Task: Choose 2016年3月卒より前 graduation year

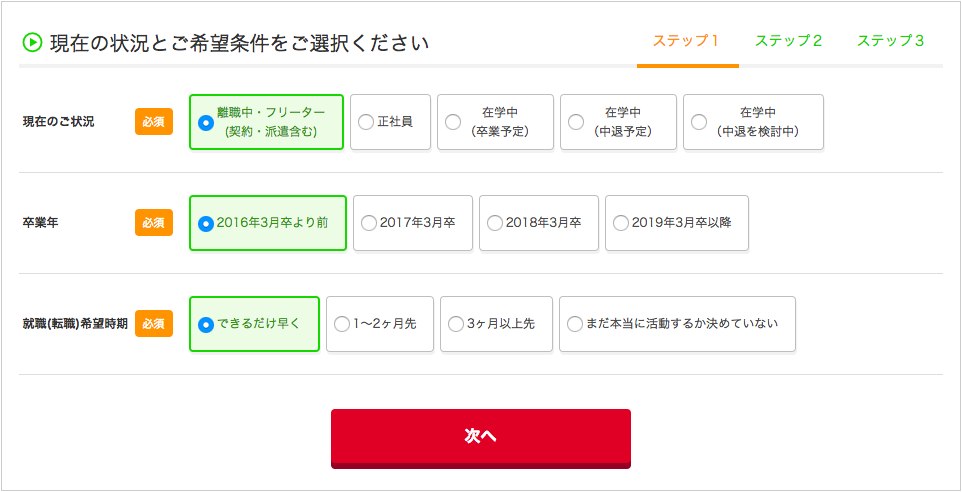Action: point(268,223)
